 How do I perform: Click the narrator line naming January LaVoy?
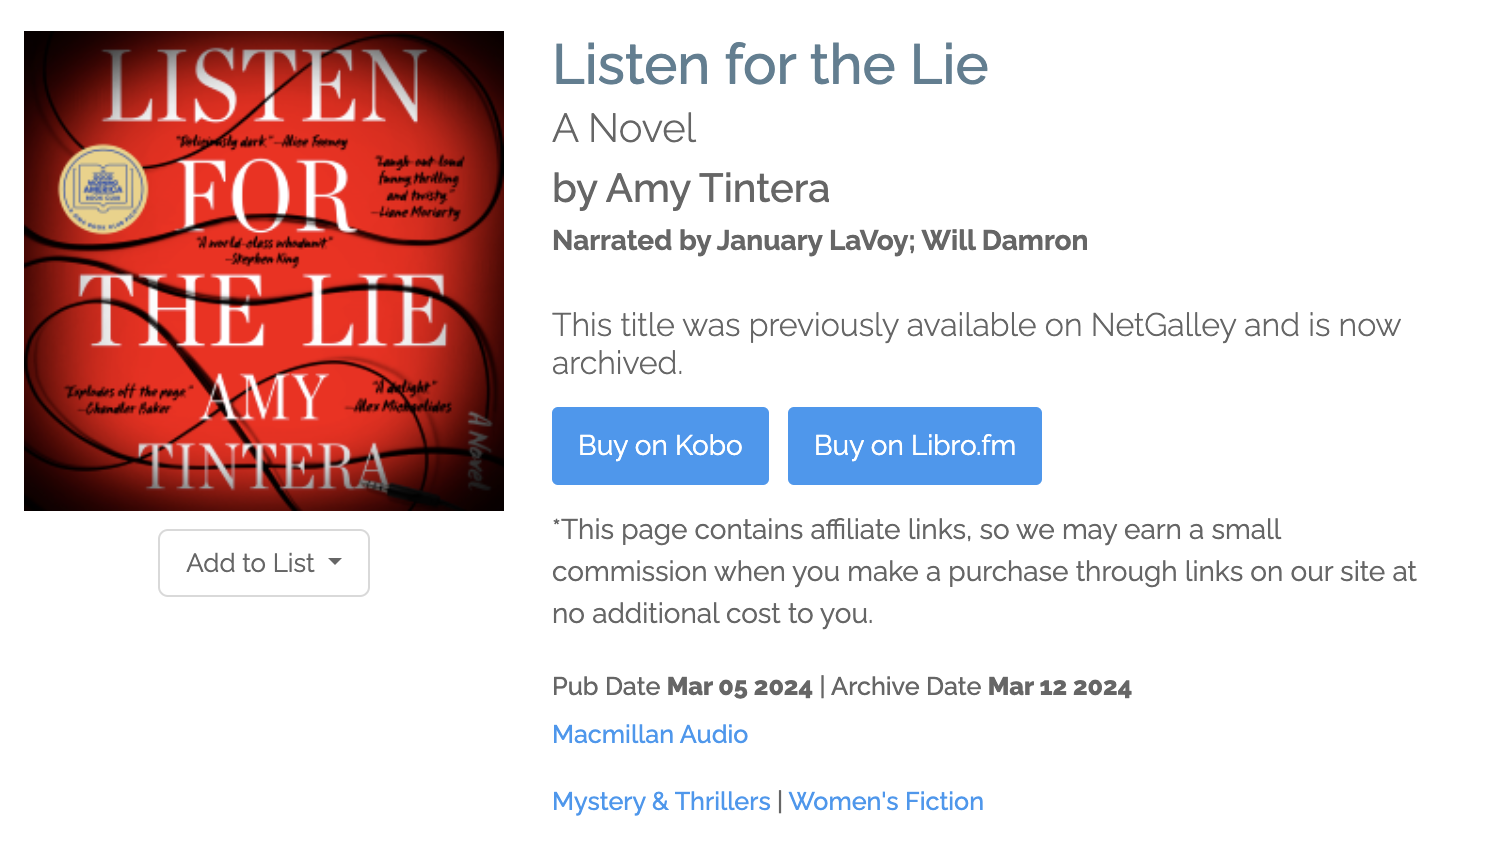coord(819,241)
